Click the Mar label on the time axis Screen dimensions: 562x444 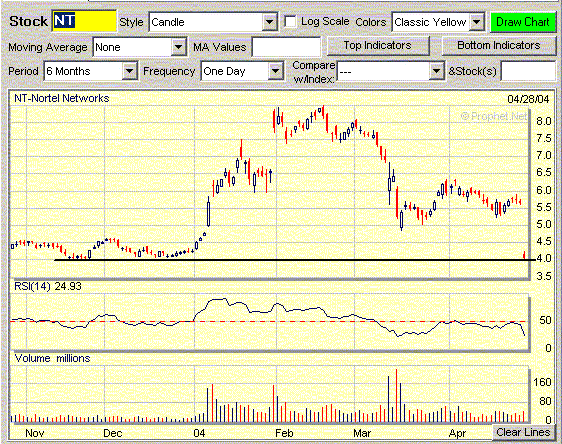pyautogui.click(x=362, y=433)
